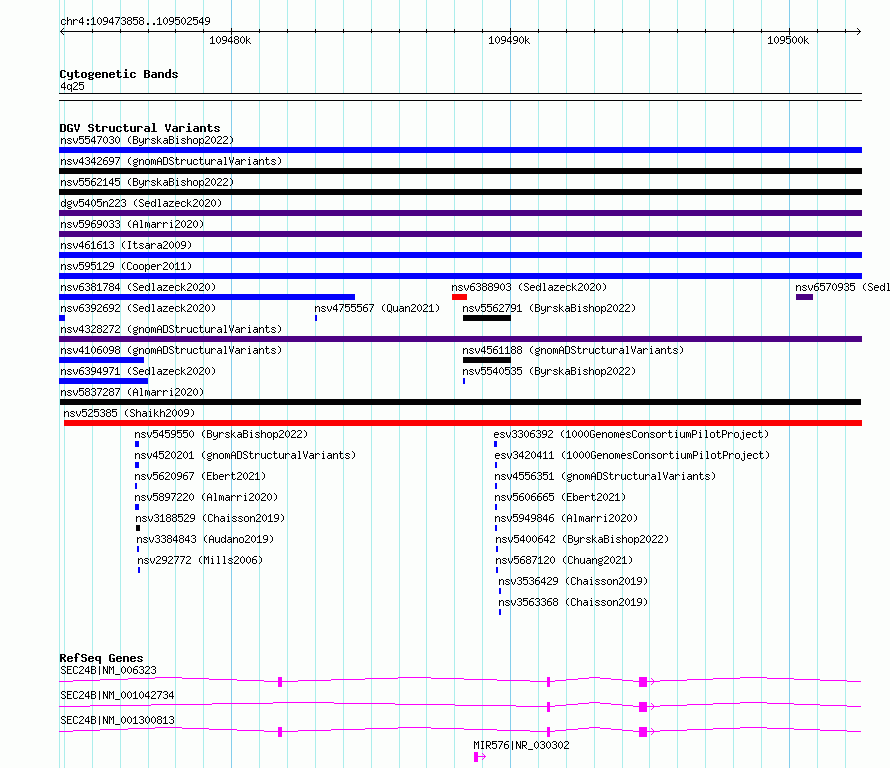Select nsv525385 (Shaikh2009) label
This screenshot has height=768, width=890.
coord(129,413)
